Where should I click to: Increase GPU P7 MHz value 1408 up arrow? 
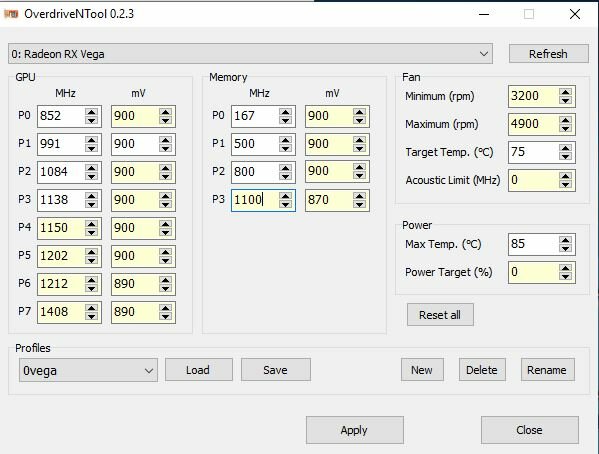(x=92, y=307)
